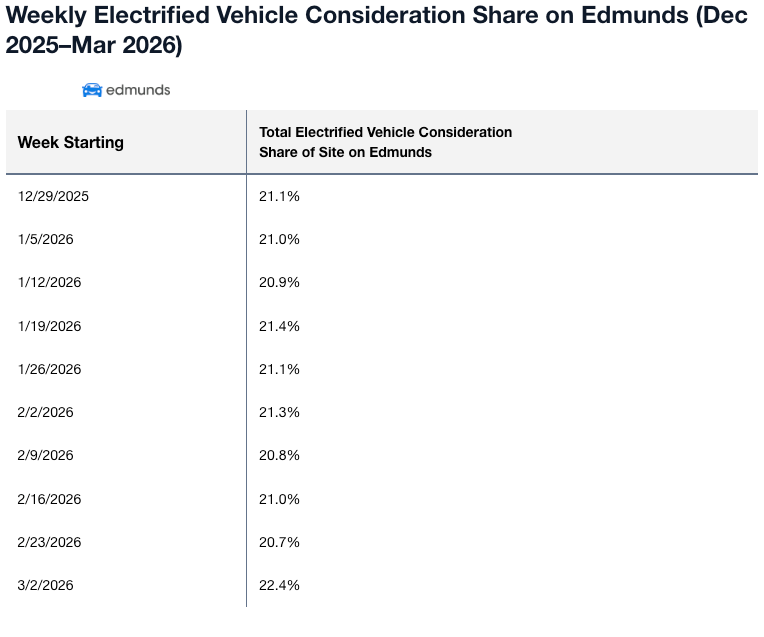
Task: Click the 20.9% share value
Action: click(280, 283)
